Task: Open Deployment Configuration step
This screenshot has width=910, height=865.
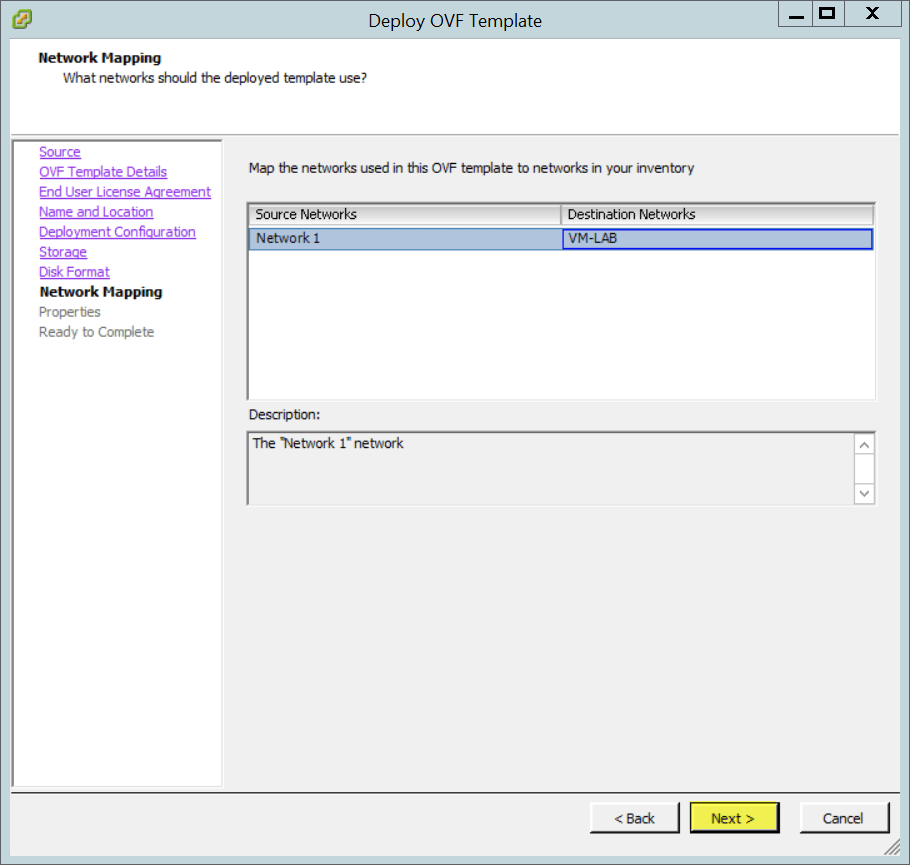Action: tap(117, 232)
